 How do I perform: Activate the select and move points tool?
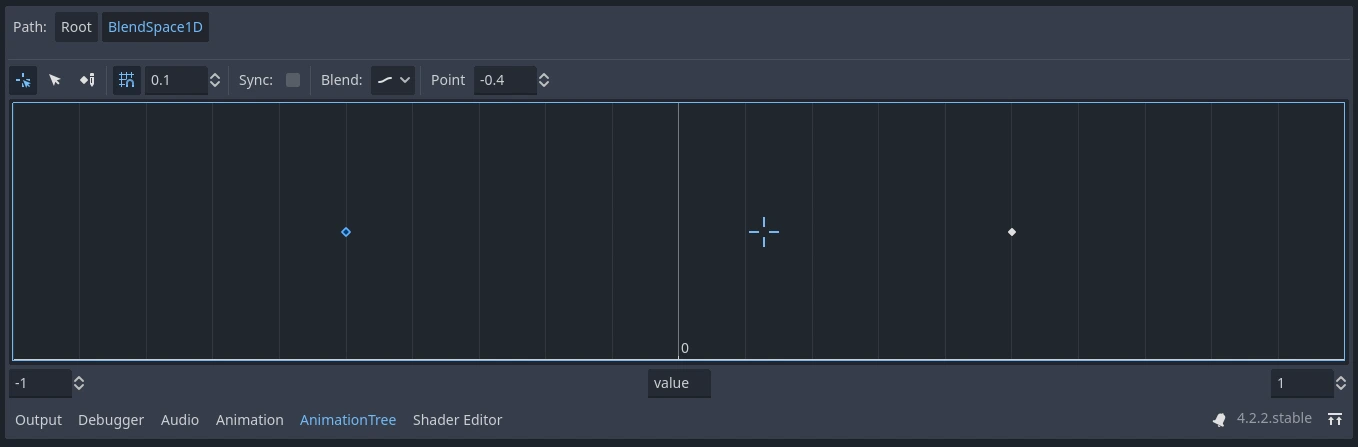click(x=55, y=80)
